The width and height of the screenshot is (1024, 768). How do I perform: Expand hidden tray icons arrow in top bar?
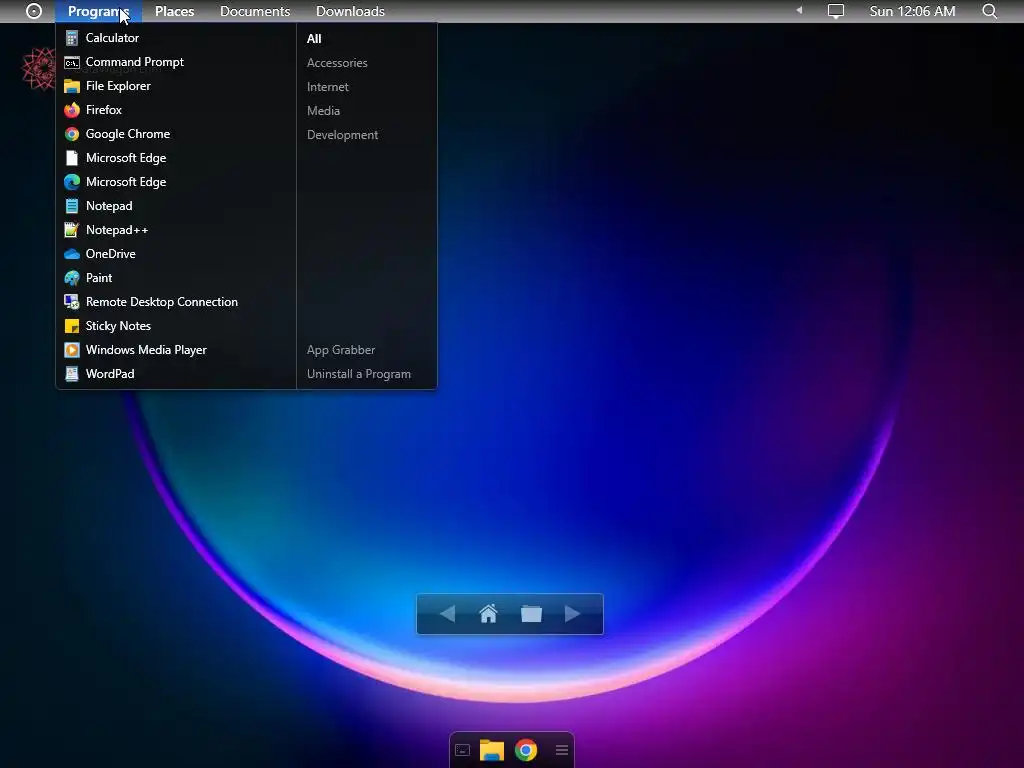pyautogui.click(x=799, y=10)
